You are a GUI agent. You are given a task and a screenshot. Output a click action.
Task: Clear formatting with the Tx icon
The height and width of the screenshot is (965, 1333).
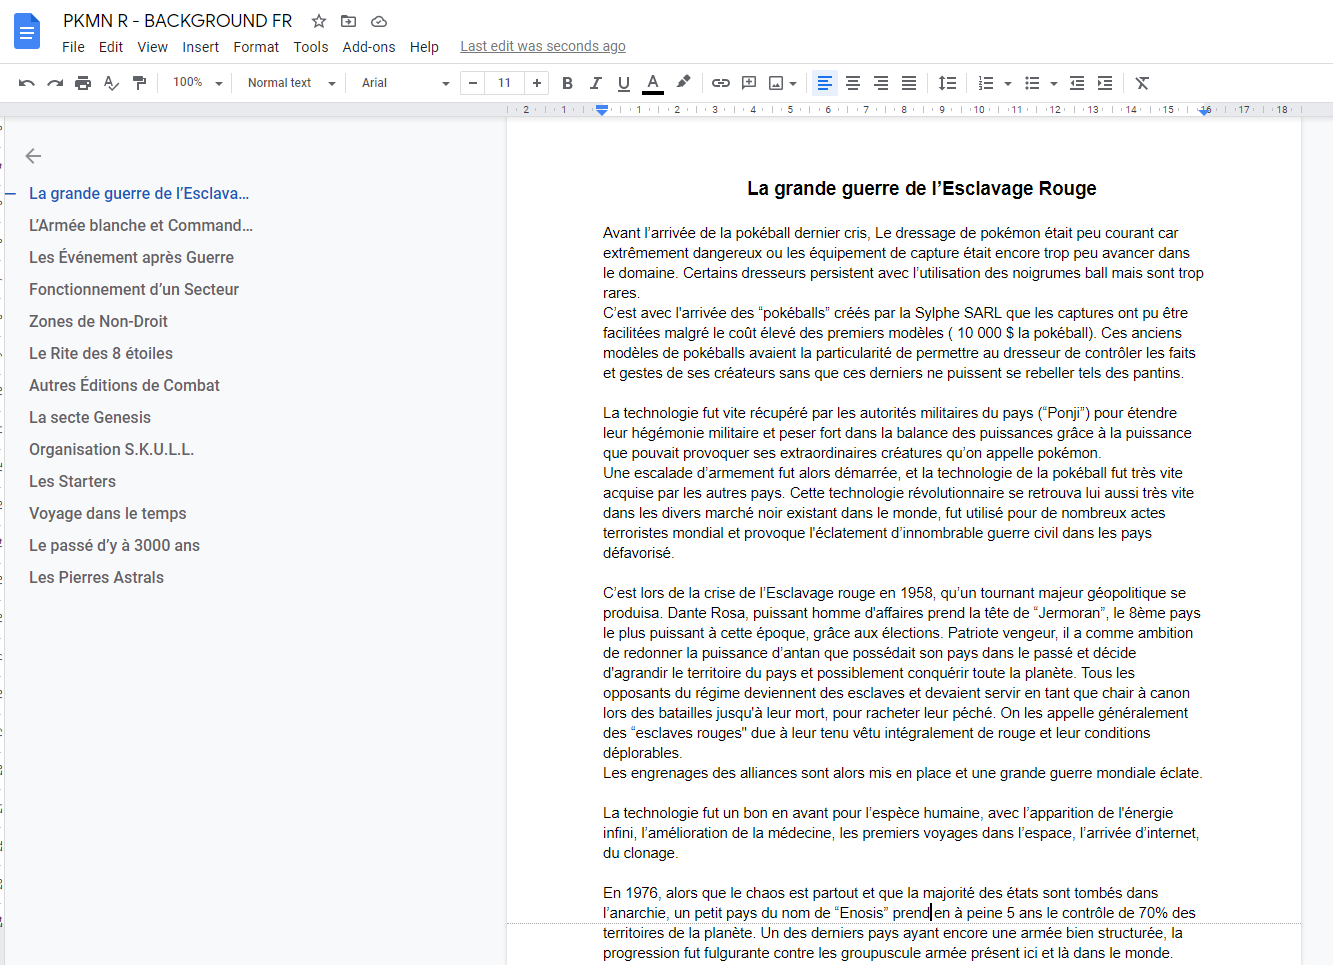click(1142, 83)
